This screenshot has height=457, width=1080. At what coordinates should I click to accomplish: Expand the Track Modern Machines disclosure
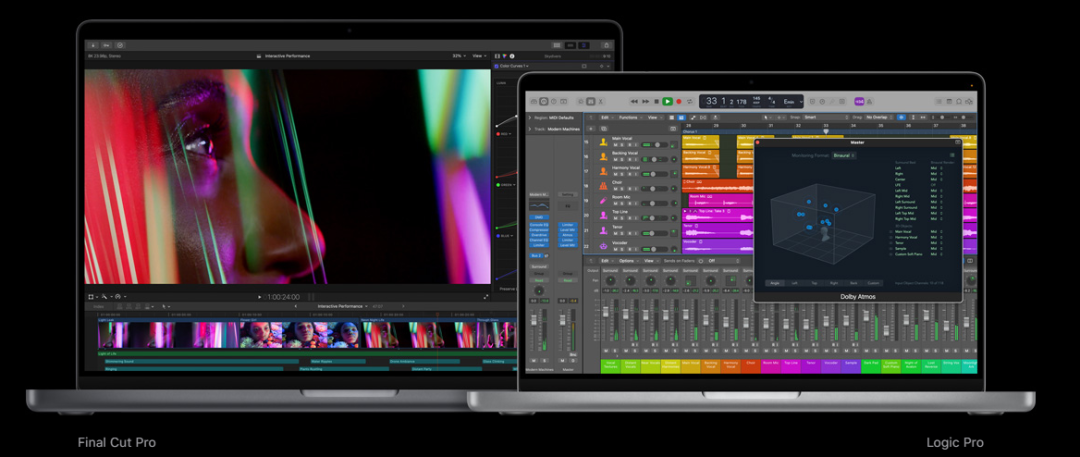[530, 129]
